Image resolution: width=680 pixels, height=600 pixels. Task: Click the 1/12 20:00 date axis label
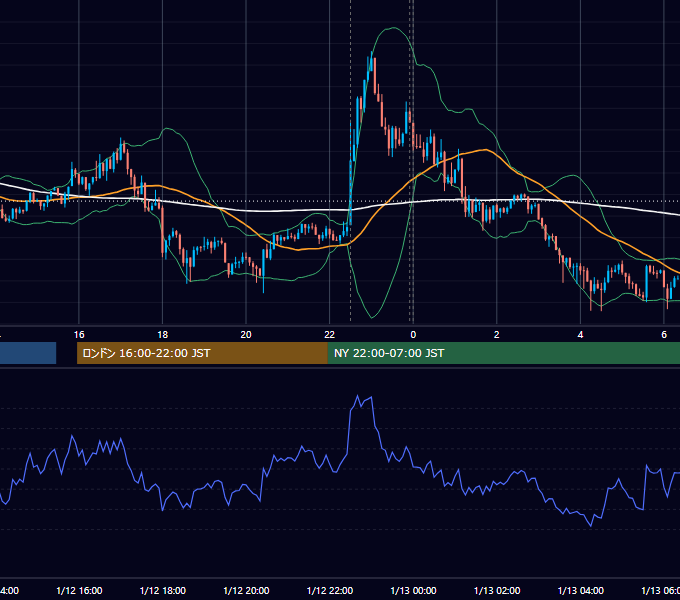pyautogui.click(x=246, y=590)
